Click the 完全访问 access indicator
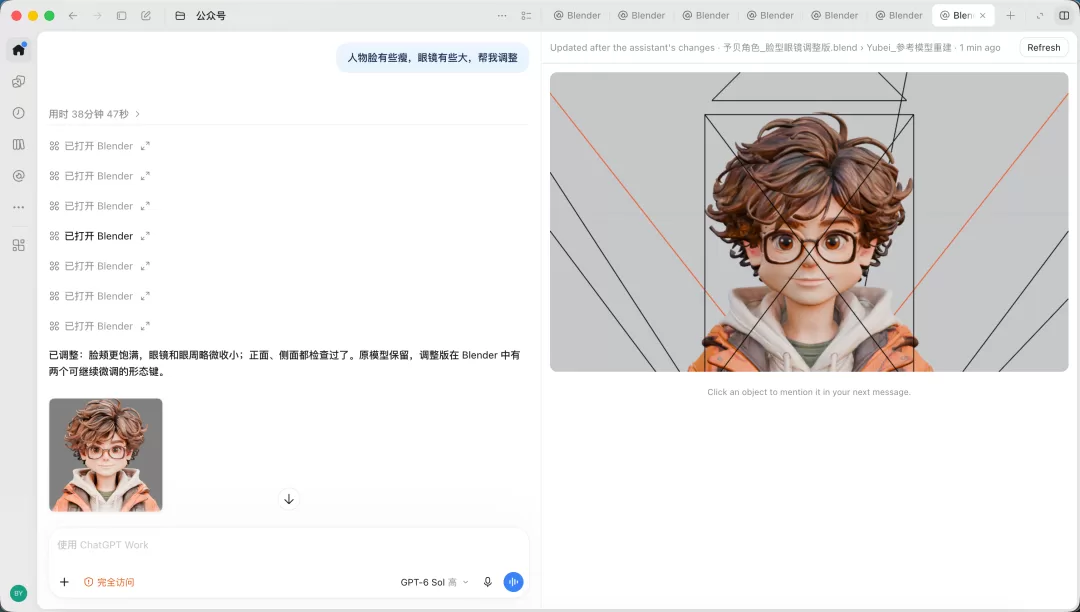The height and width of the screenshot is (612, 1080). click(109, 582)
